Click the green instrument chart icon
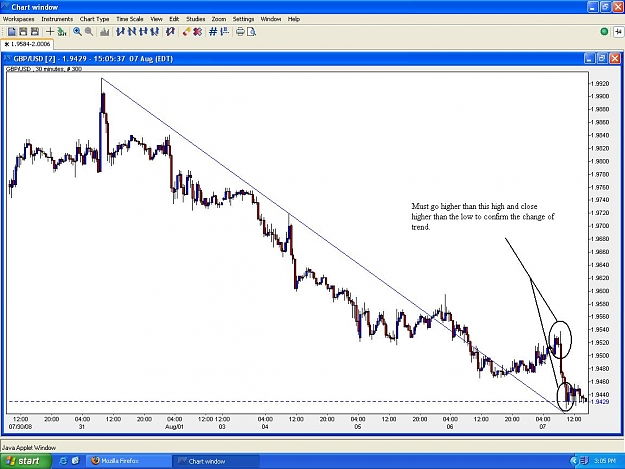This screenshot has height=469, width=625. pos(61,32)
